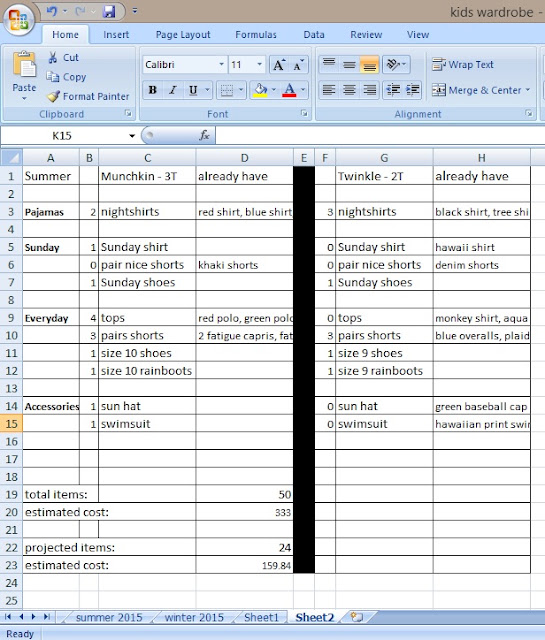545x640 pixels.
Task: Open the View tab
Action: pyautogui.click(x=418, y=35)
